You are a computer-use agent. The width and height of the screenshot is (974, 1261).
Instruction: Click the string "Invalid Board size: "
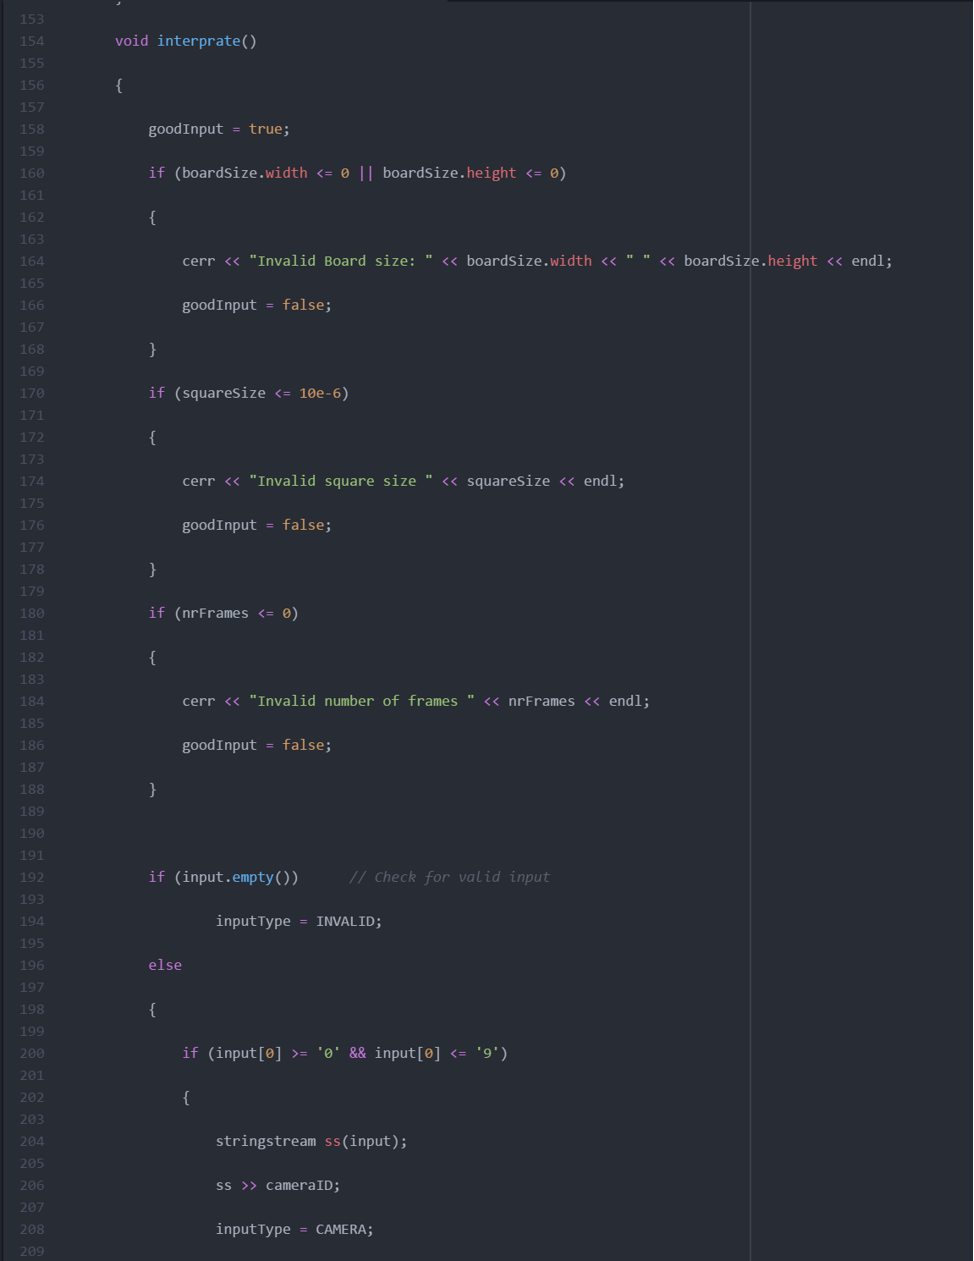pyautogui.click(x=341, y=261)
